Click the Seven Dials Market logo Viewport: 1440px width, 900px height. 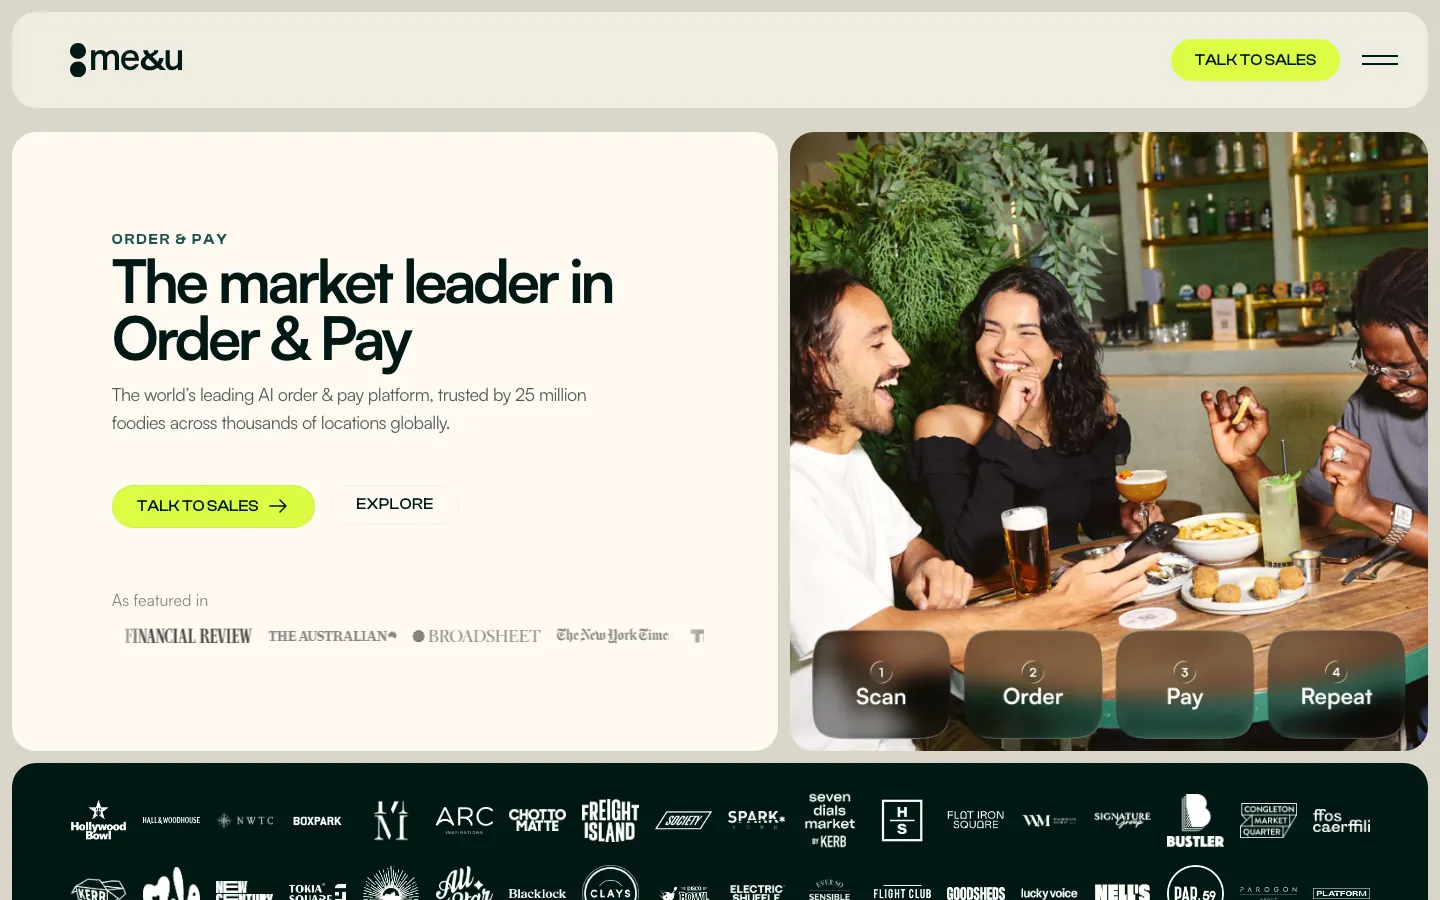tap(829, 820)
